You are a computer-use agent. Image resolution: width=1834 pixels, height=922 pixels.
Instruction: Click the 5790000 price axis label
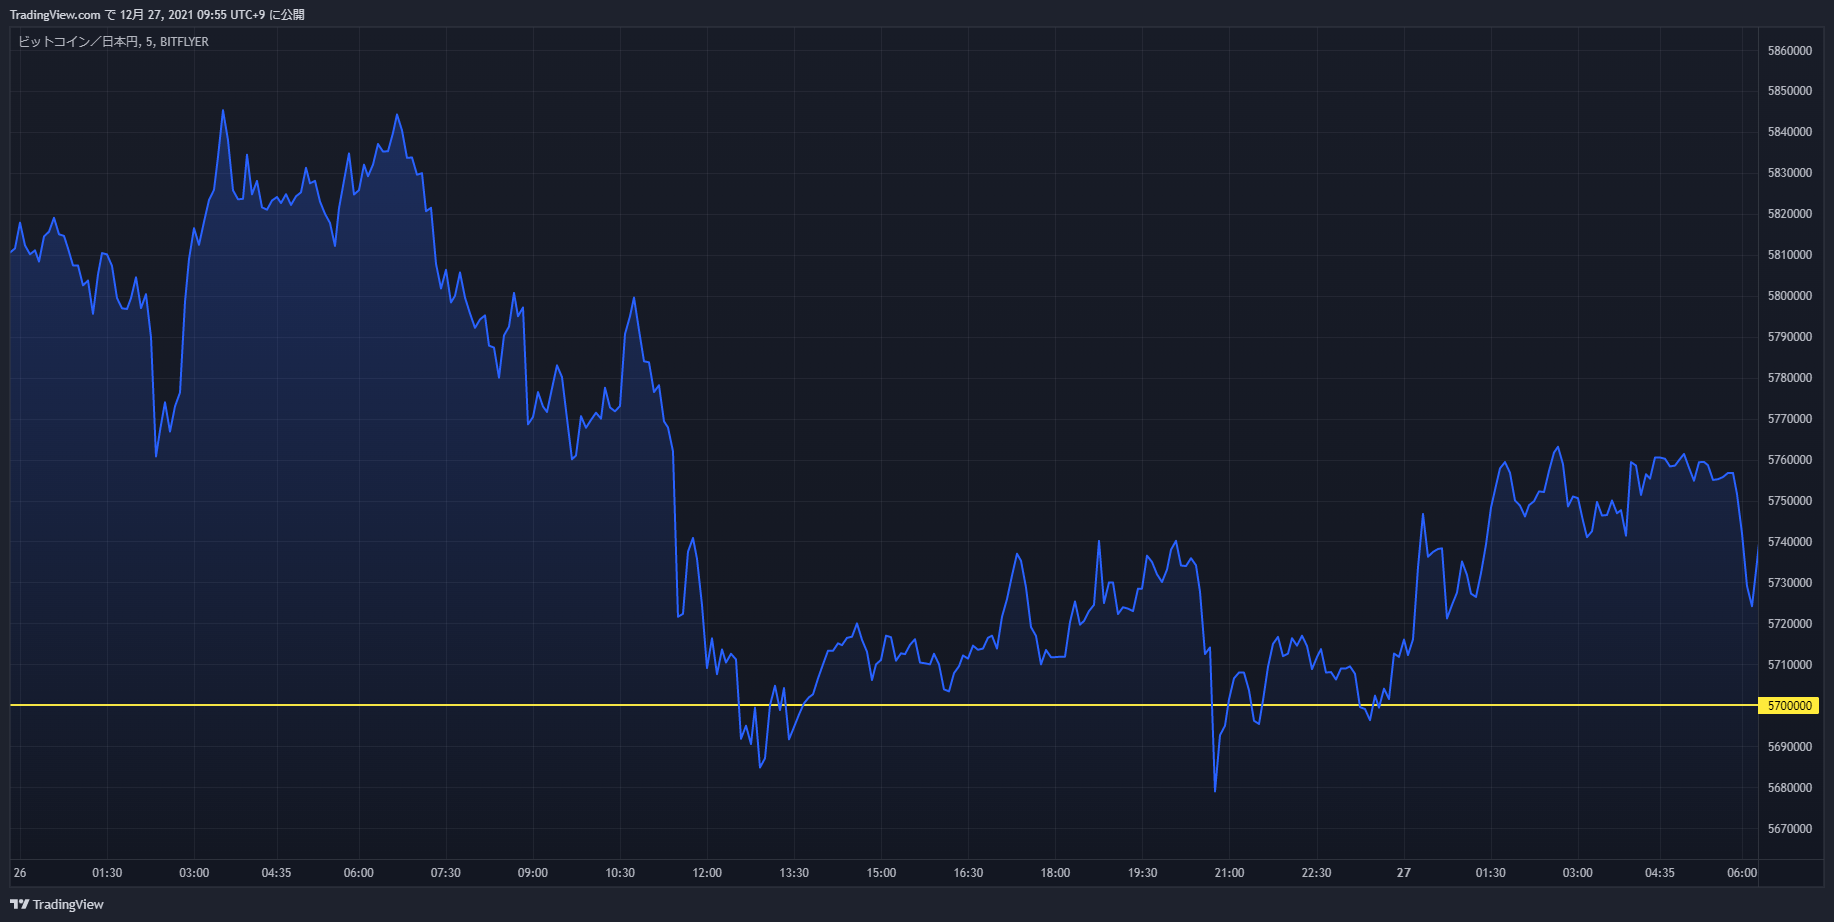pyautogui.click(x=1789, y=337)
